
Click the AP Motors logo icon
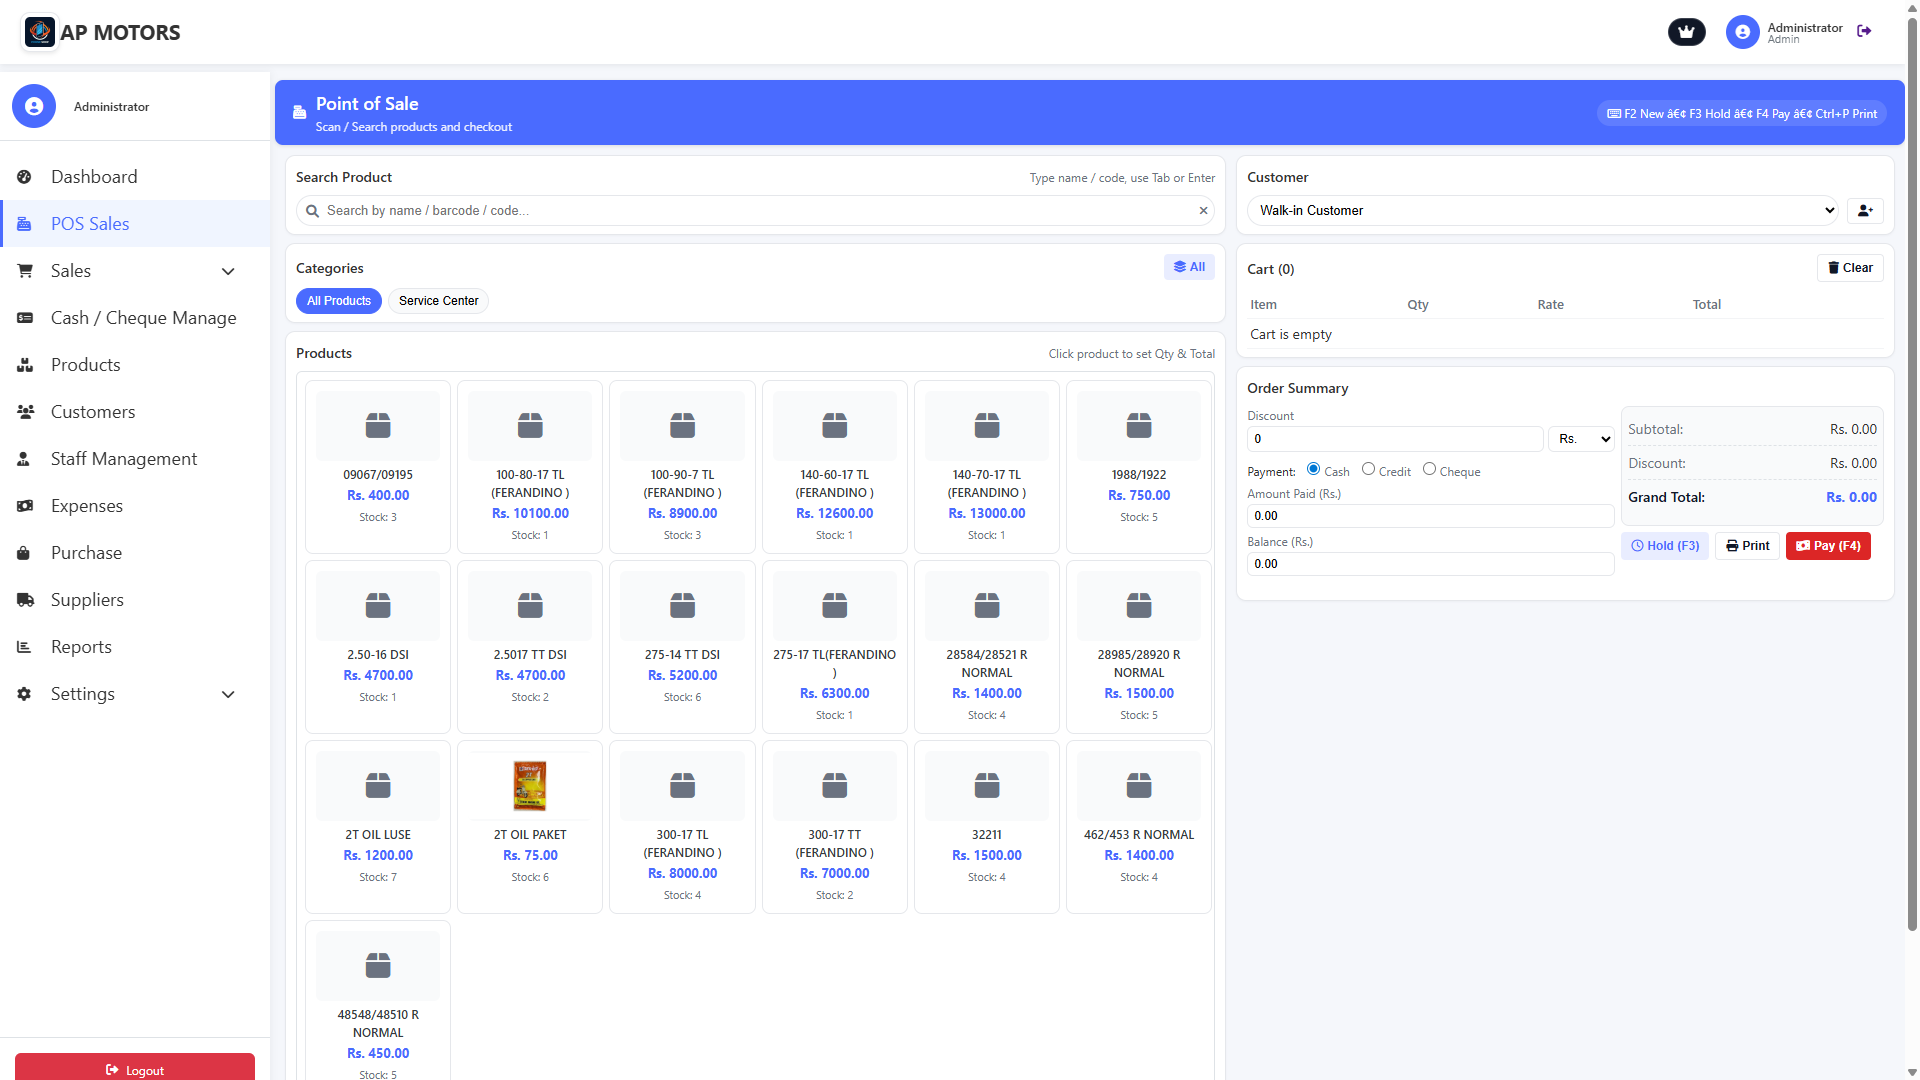[40, 32]
